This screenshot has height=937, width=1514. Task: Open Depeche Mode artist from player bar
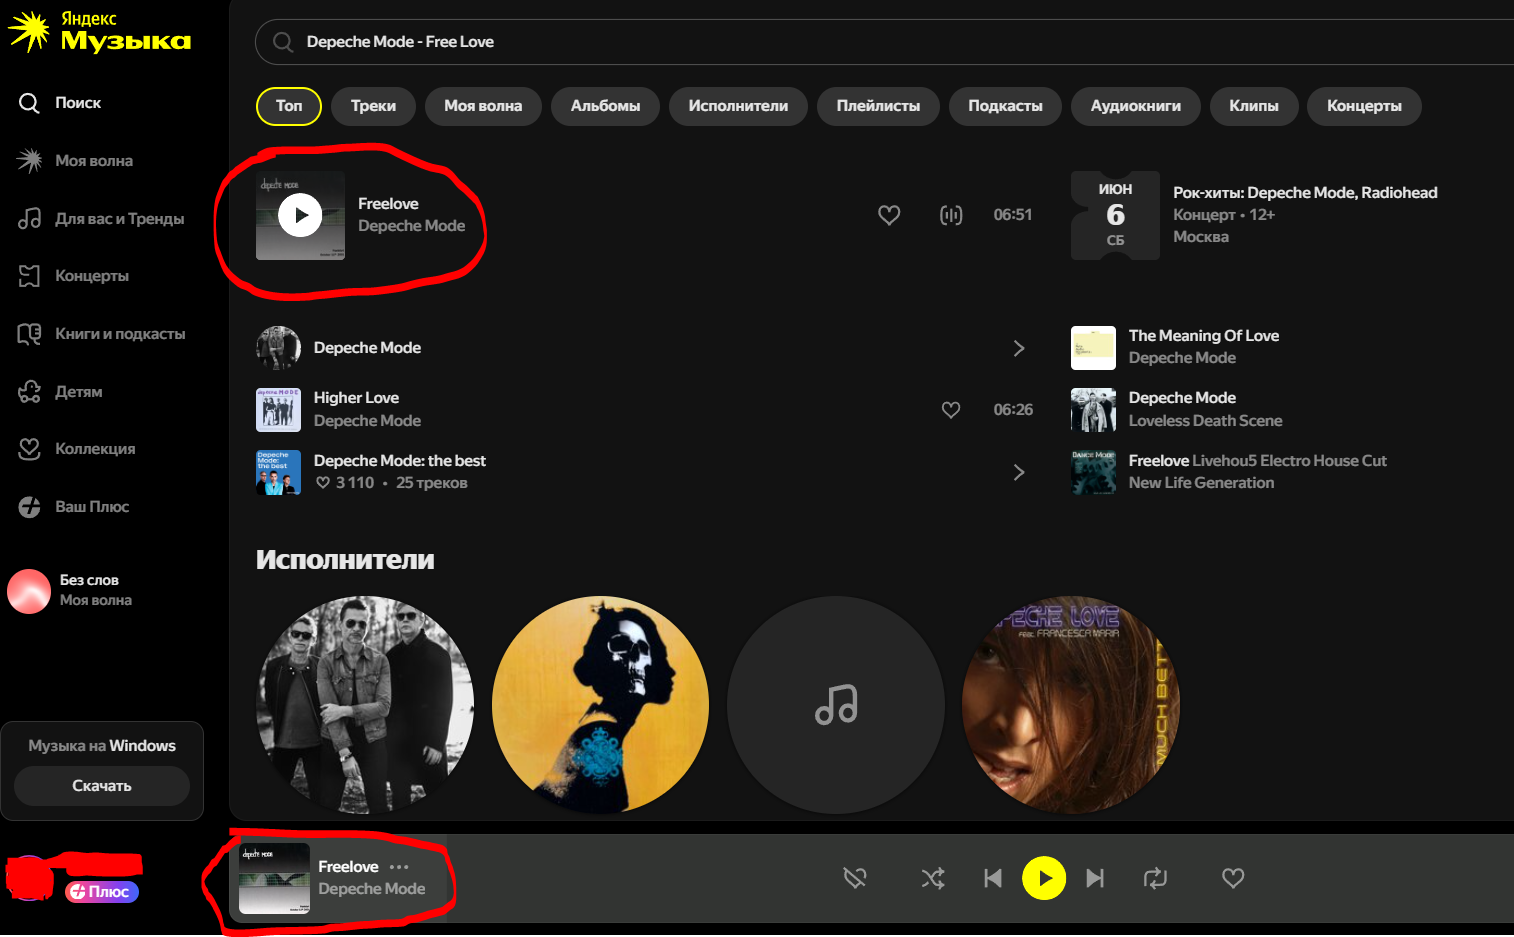pos(372,889)
